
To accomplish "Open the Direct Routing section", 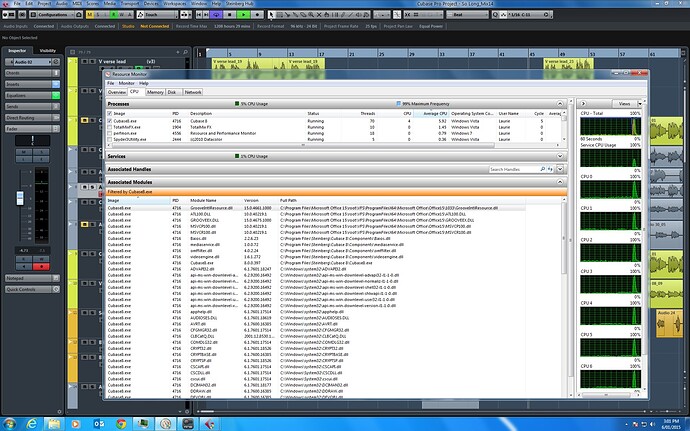I will (33, 118).
